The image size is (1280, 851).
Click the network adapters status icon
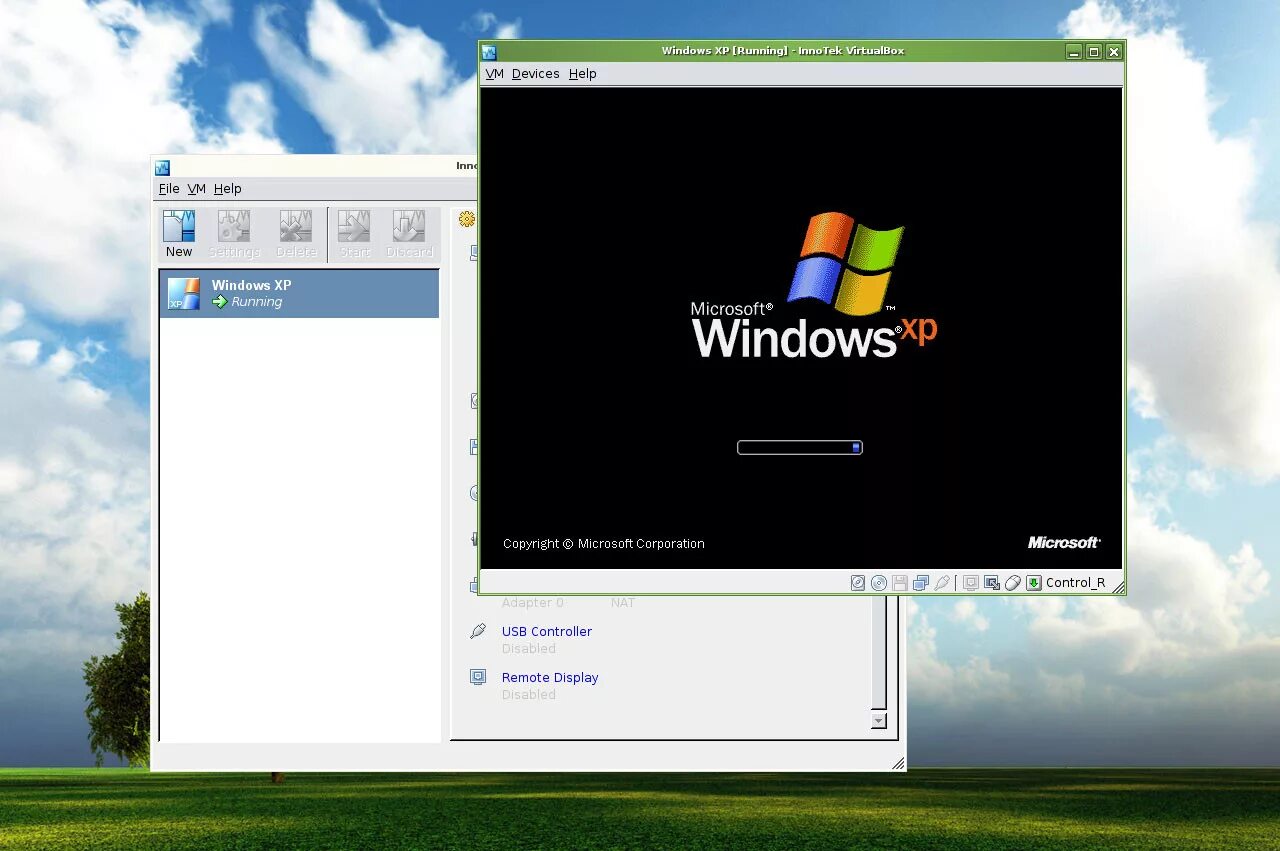[x=921, y=583]
